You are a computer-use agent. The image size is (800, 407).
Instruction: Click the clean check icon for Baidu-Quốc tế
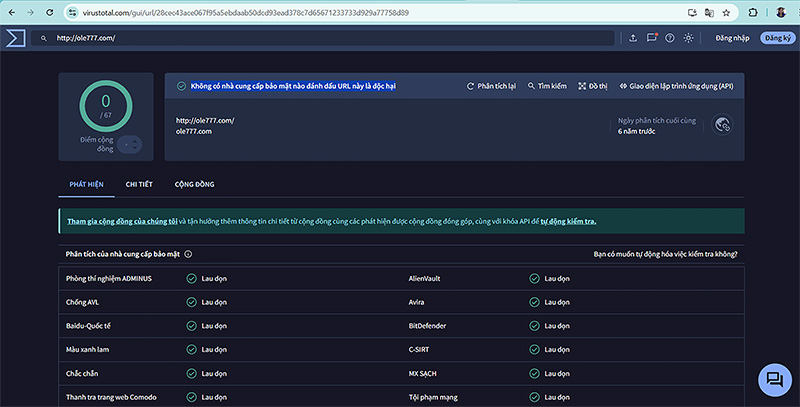pyautogui.click(x=191, y=326)
